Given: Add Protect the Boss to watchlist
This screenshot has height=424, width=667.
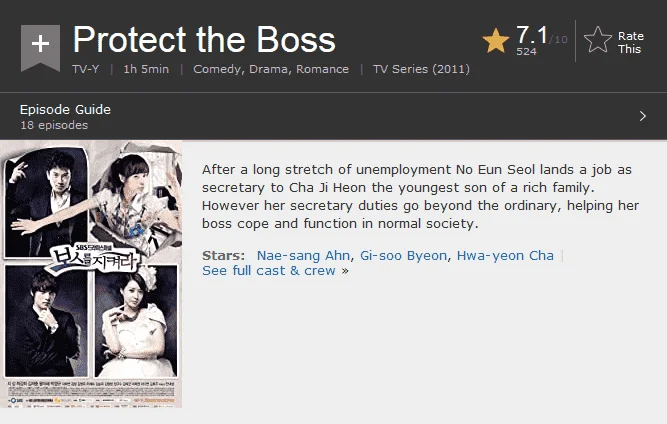Looking at the screenshot, I should click(40, 47).
